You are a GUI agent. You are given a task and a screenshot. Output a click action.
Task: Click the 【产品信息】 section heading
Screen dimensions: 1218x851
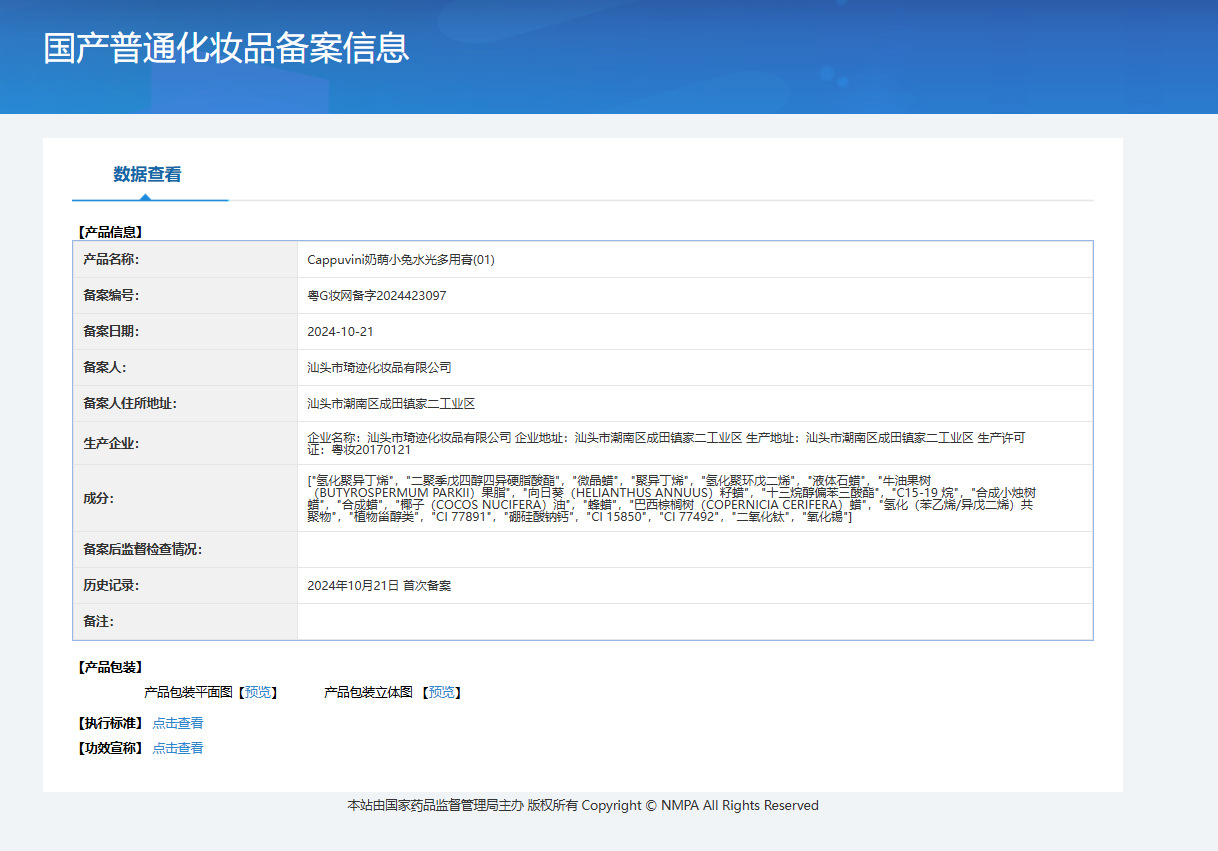click(x=111, y=232)
